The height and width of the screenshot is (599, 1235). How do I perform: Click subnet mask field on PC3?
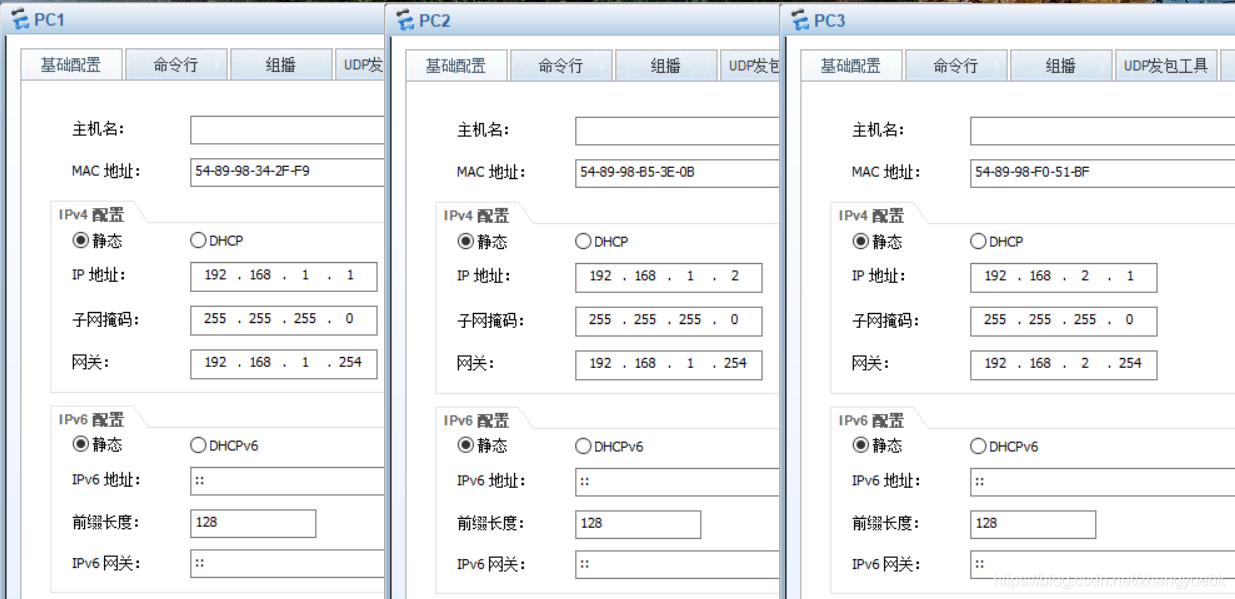1062,320
